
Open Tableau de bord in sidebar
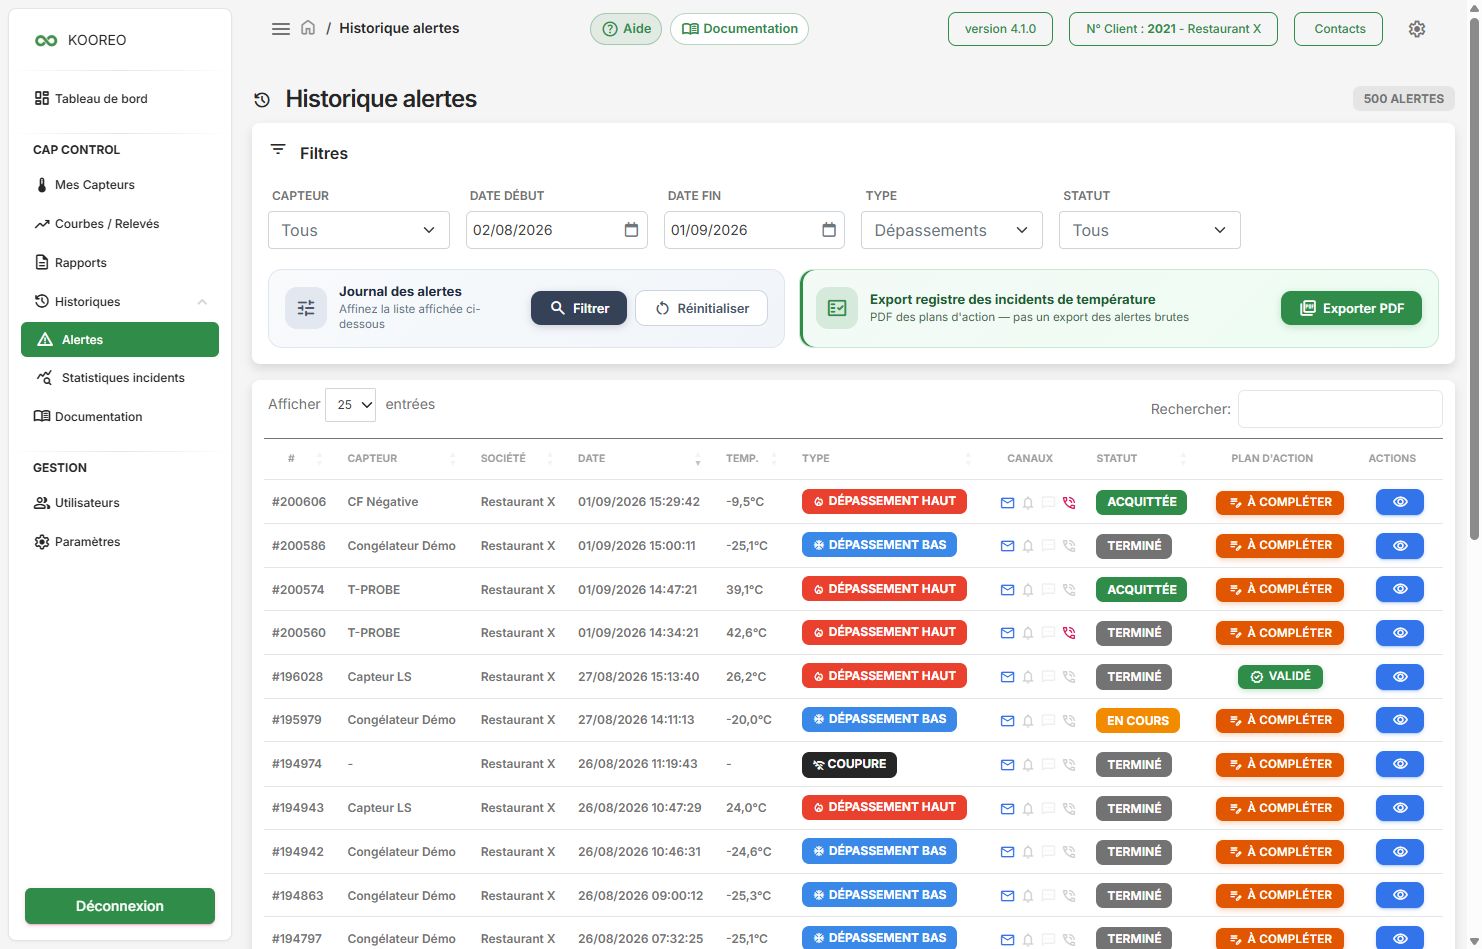coord(120,99)
